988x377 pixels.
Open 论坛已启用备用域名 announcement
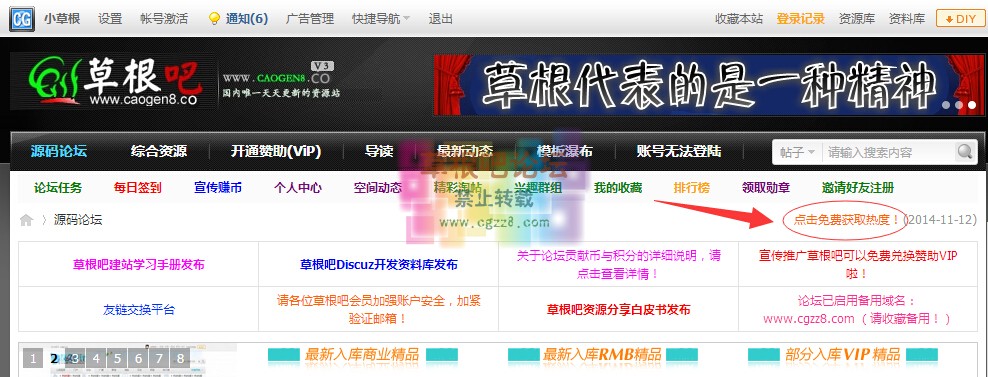coord(858,309)
